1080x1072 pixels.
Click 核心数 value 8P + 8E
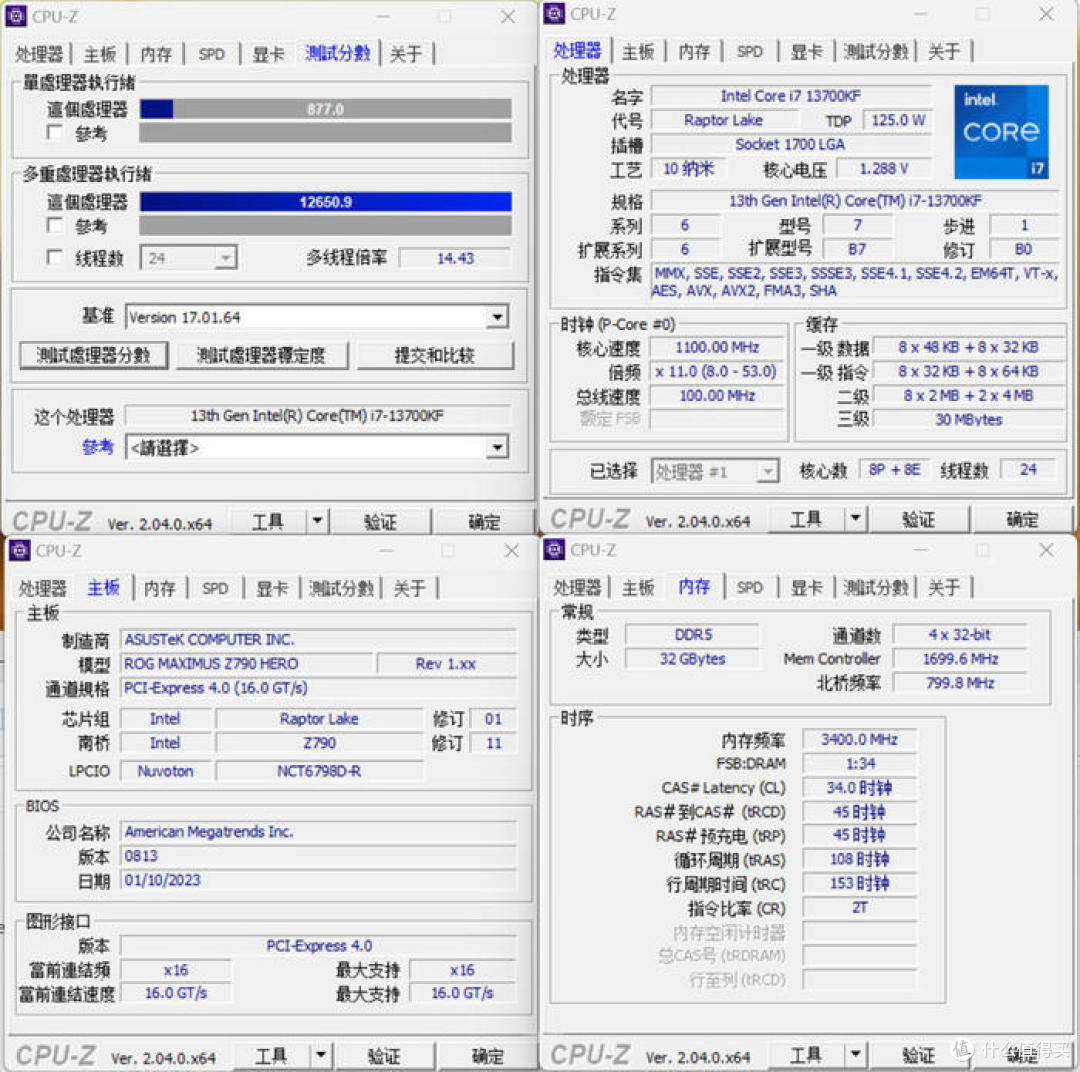894,469
